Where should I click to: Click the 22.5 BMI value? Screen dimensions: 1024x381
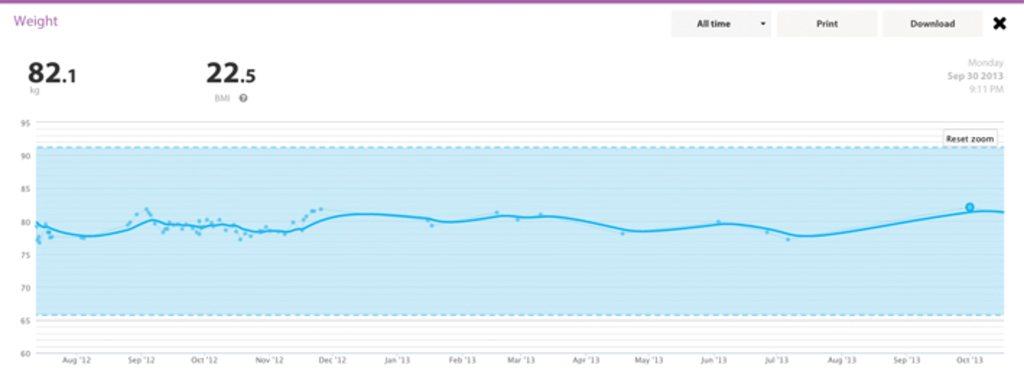point(231,73)
